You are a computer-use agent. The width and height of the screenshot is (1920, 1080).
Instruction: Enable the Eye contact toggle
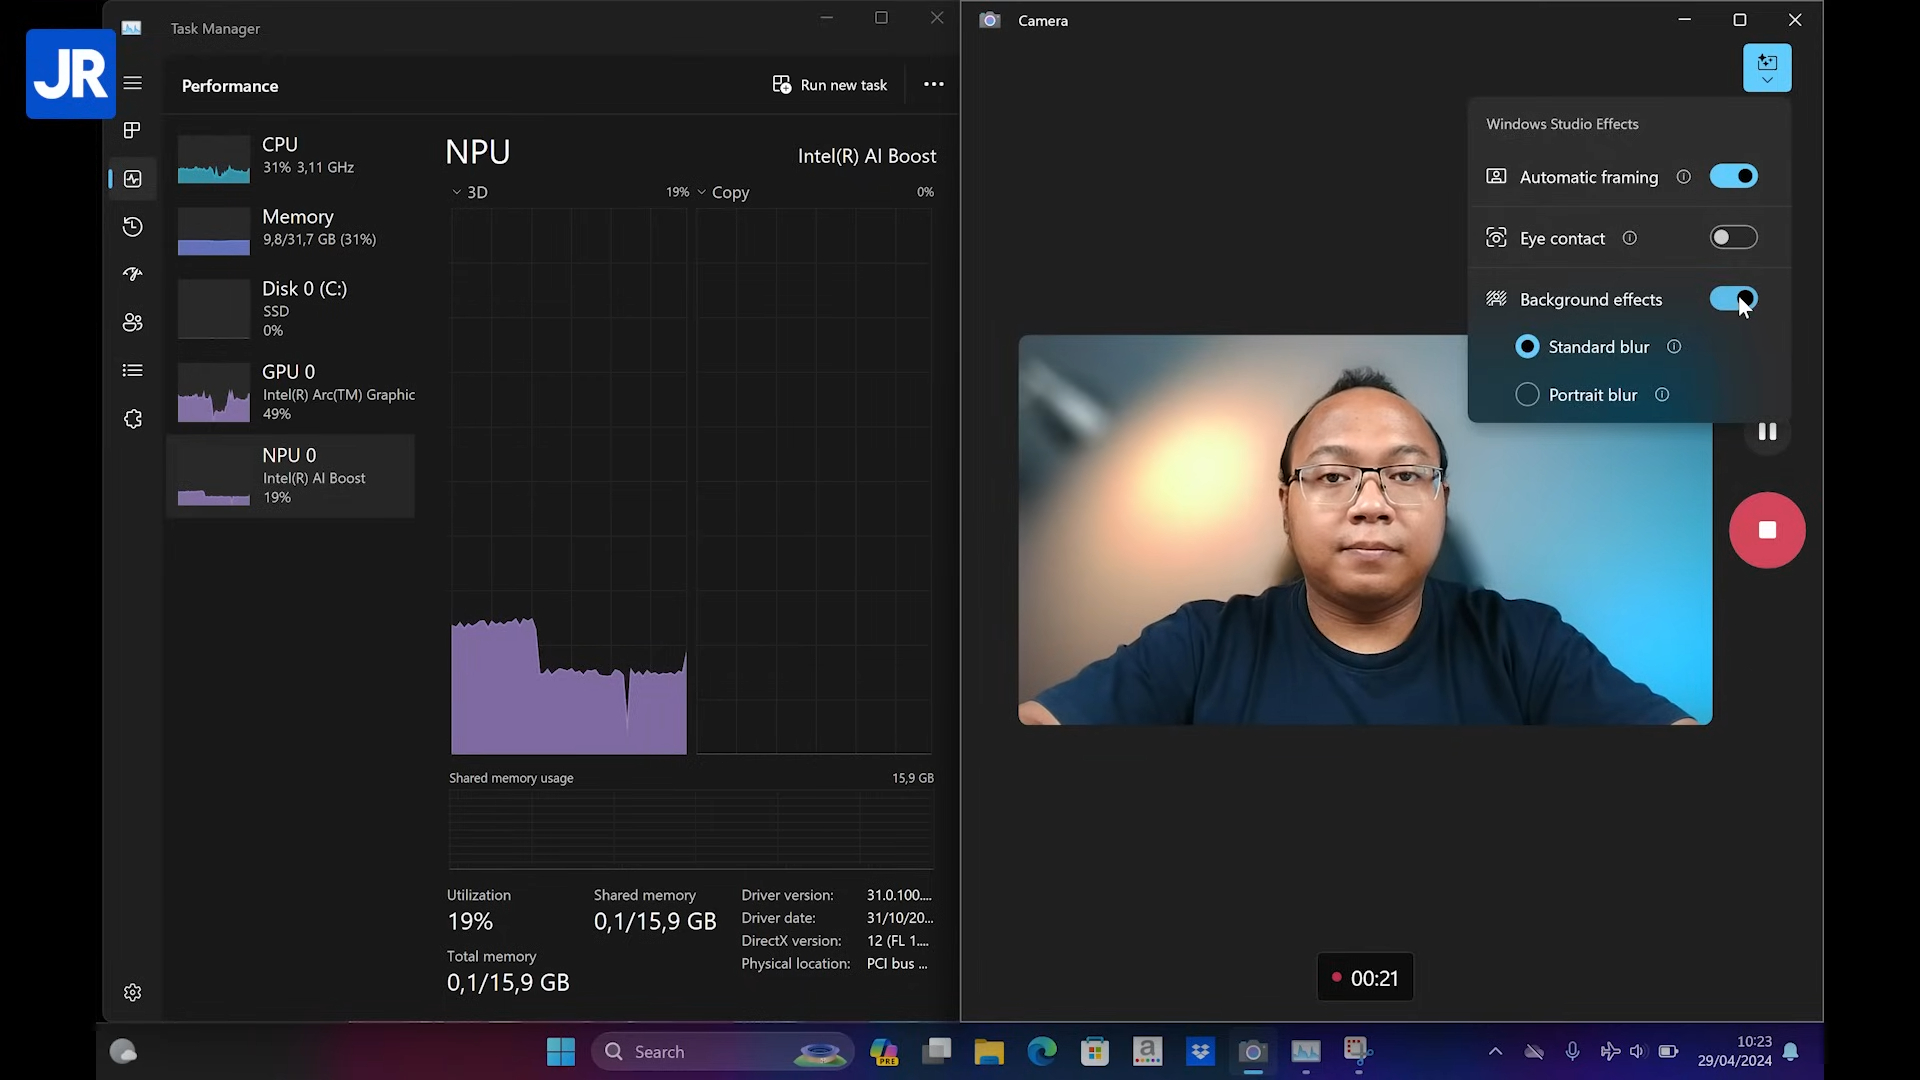tap(1732, 237)
